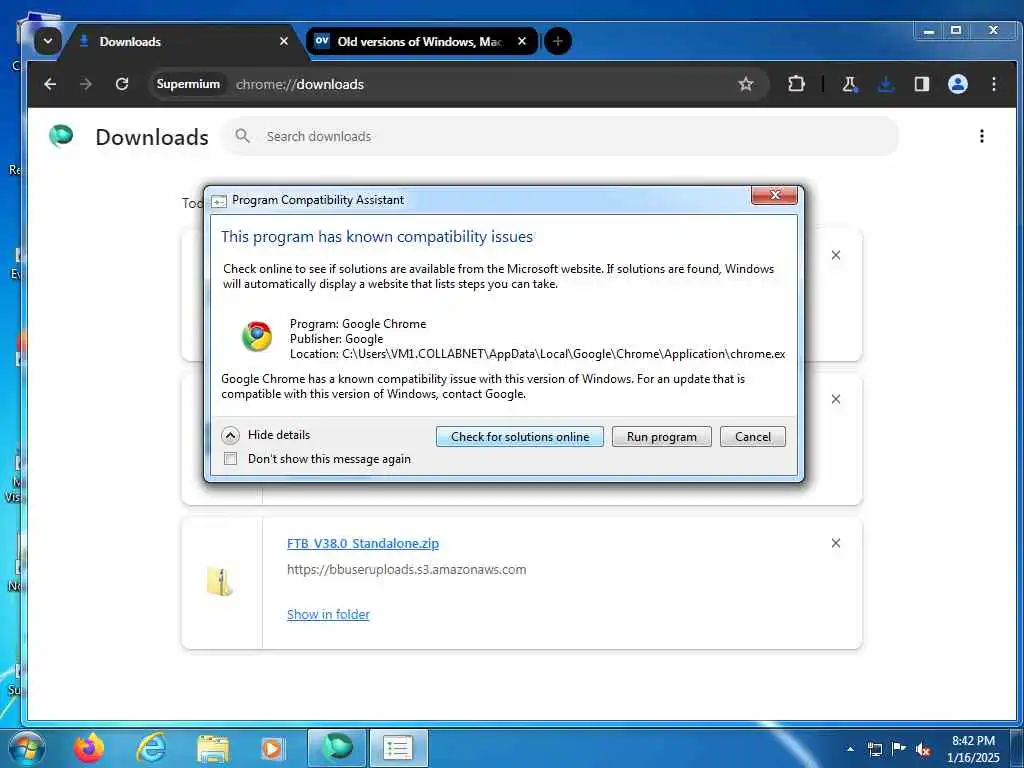Open Windows Media Player from taskbar

273,749
